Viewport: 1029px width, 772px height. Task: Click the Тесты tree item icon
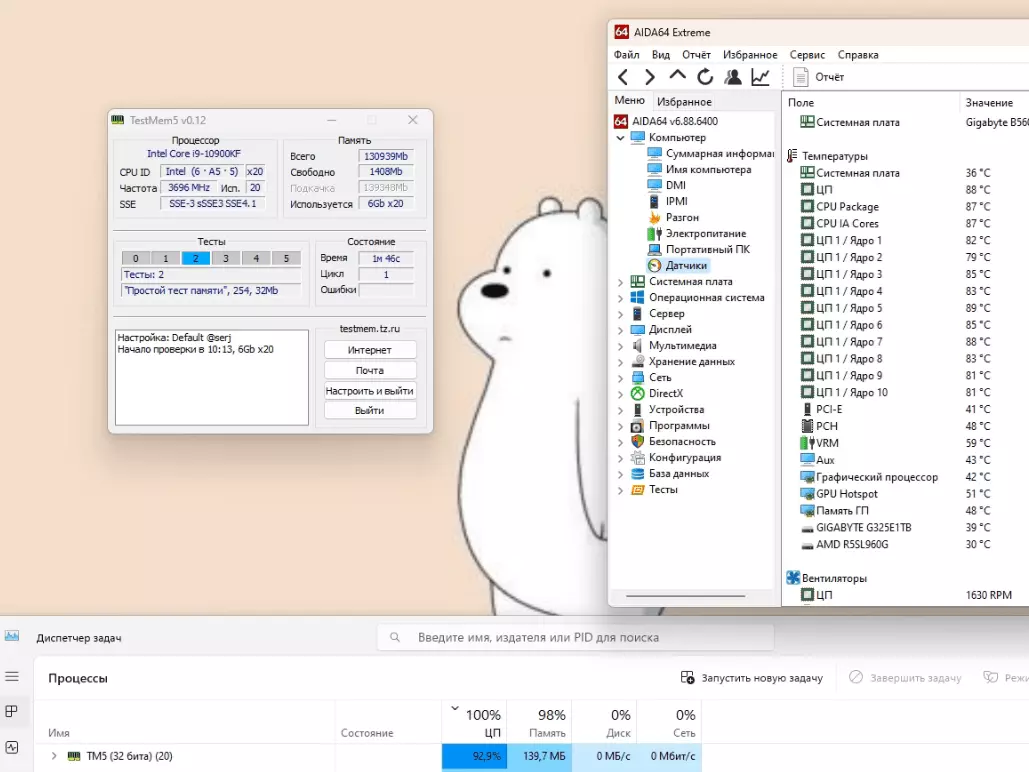637,490
